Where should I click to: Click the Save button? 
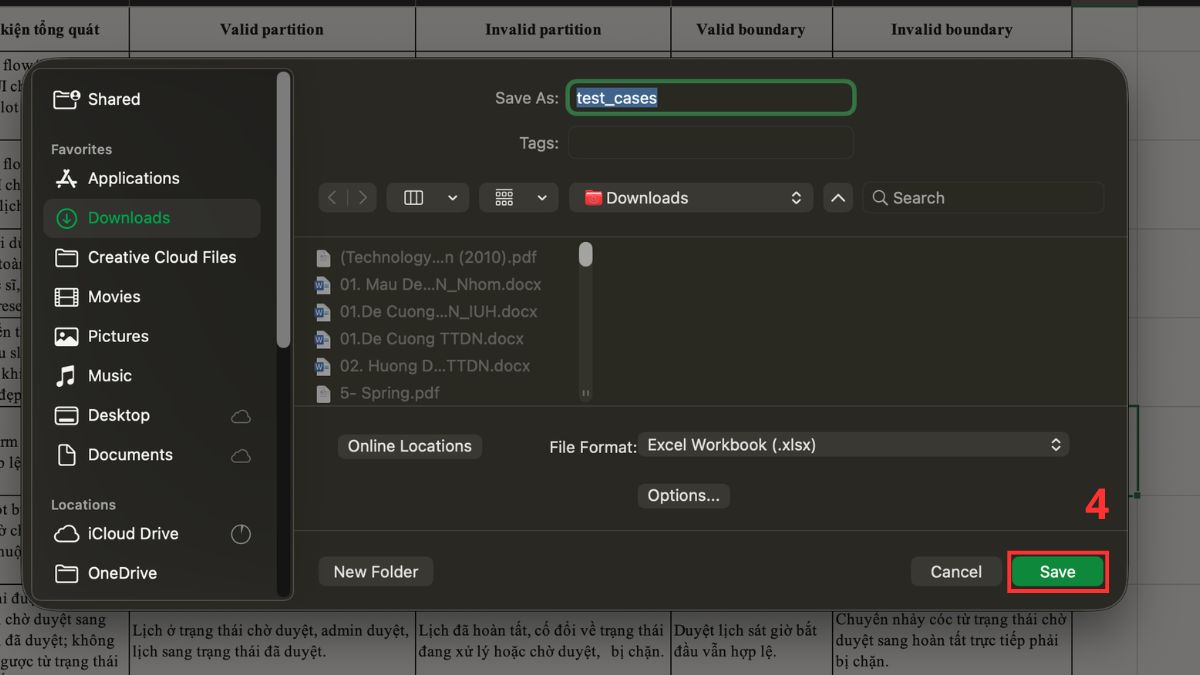[1057, 572]
